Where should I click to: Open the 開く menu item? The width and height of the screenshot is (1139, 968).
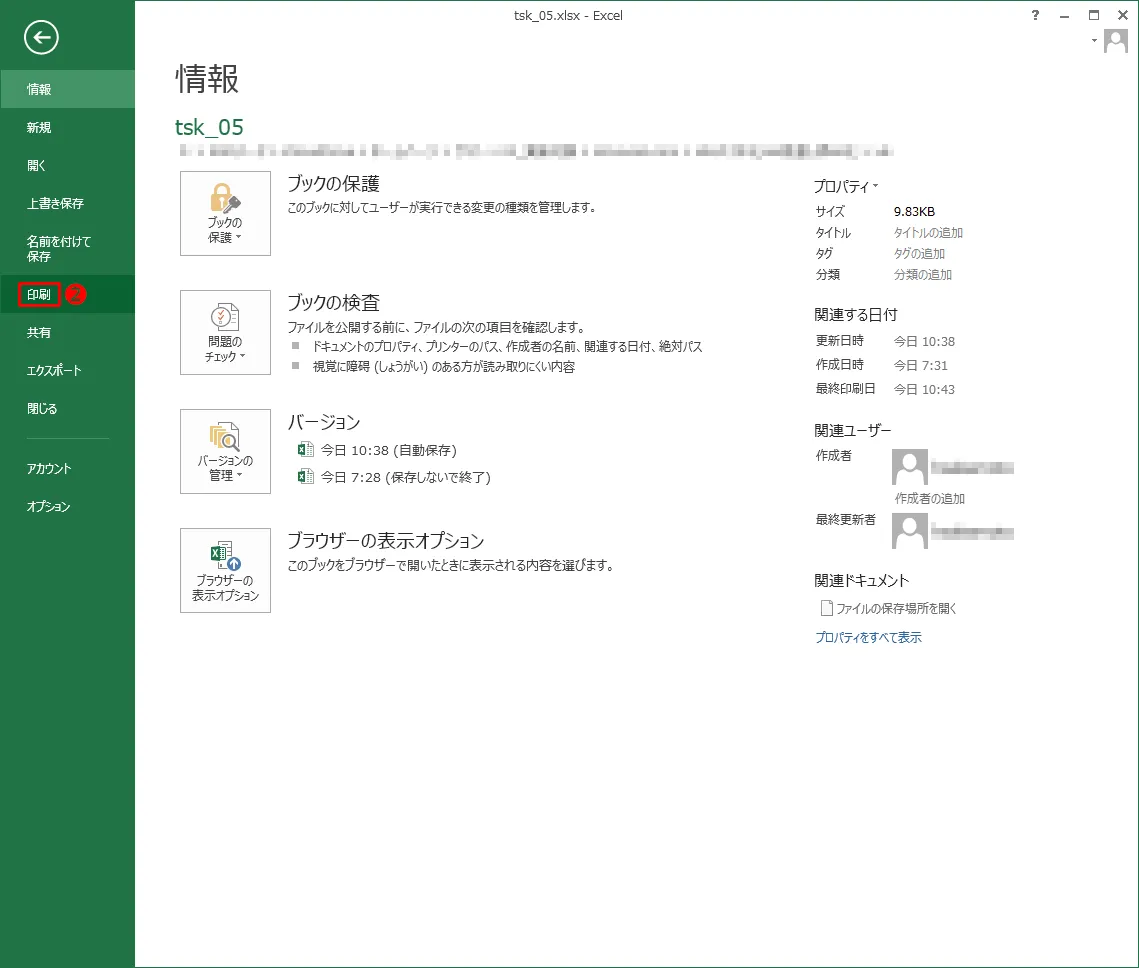[67, 166]
